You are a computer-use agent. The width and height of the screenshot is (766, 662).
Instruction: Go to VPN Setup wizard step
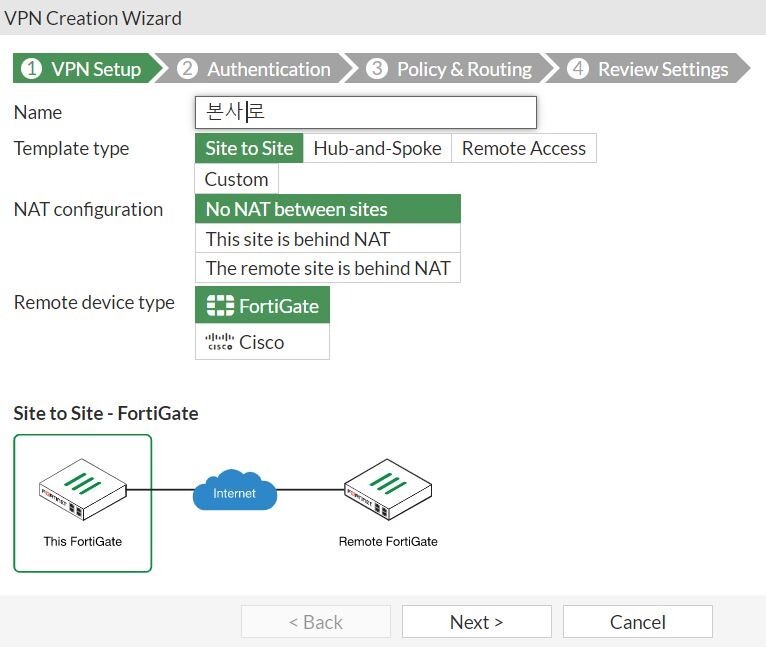click(88, 69)
